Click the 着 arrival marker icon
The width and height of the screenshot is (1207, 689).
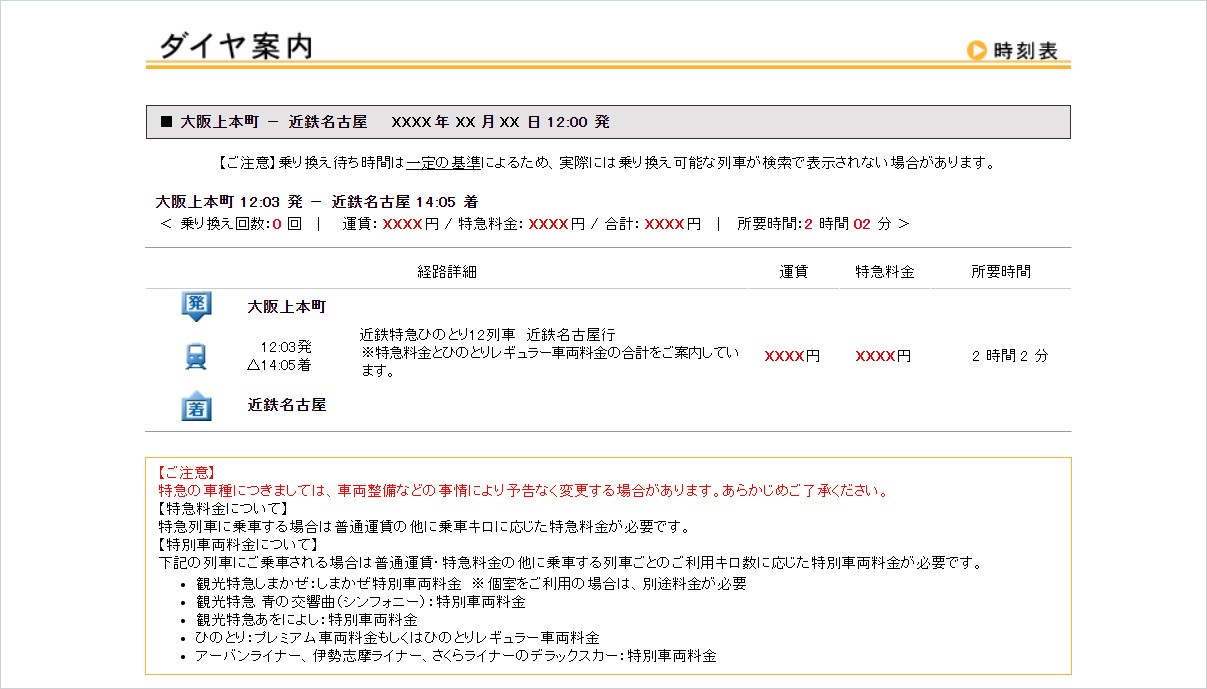194,405
